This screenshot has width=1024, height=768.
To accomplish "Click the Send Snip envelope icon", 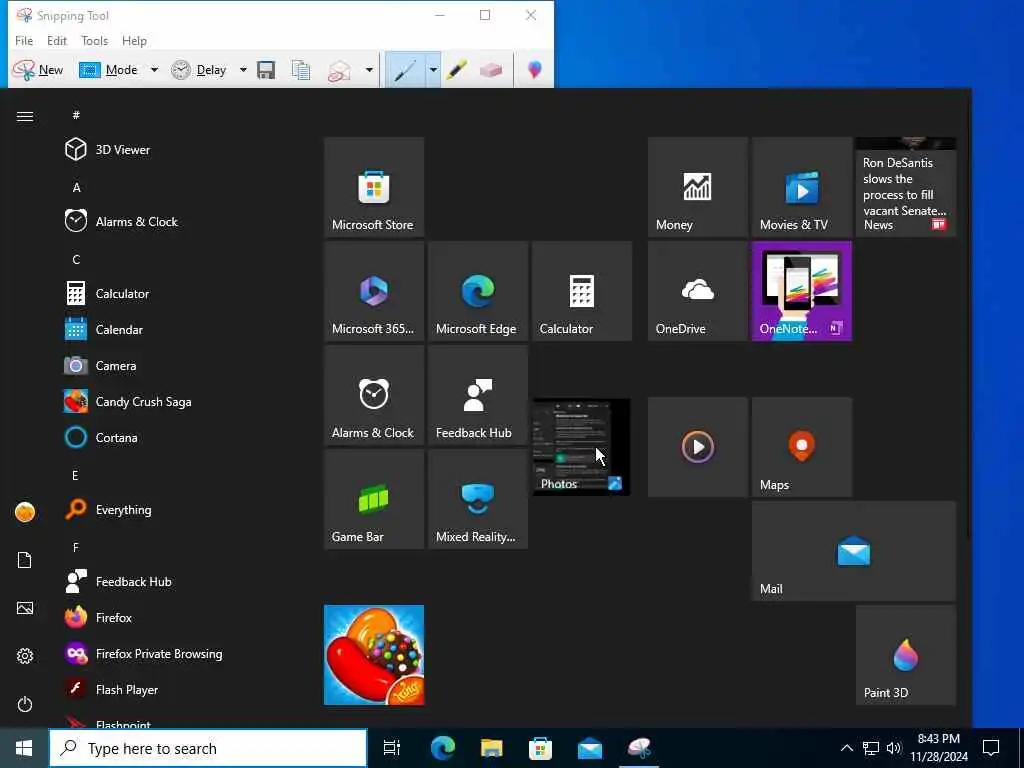I will pos(339,70).
